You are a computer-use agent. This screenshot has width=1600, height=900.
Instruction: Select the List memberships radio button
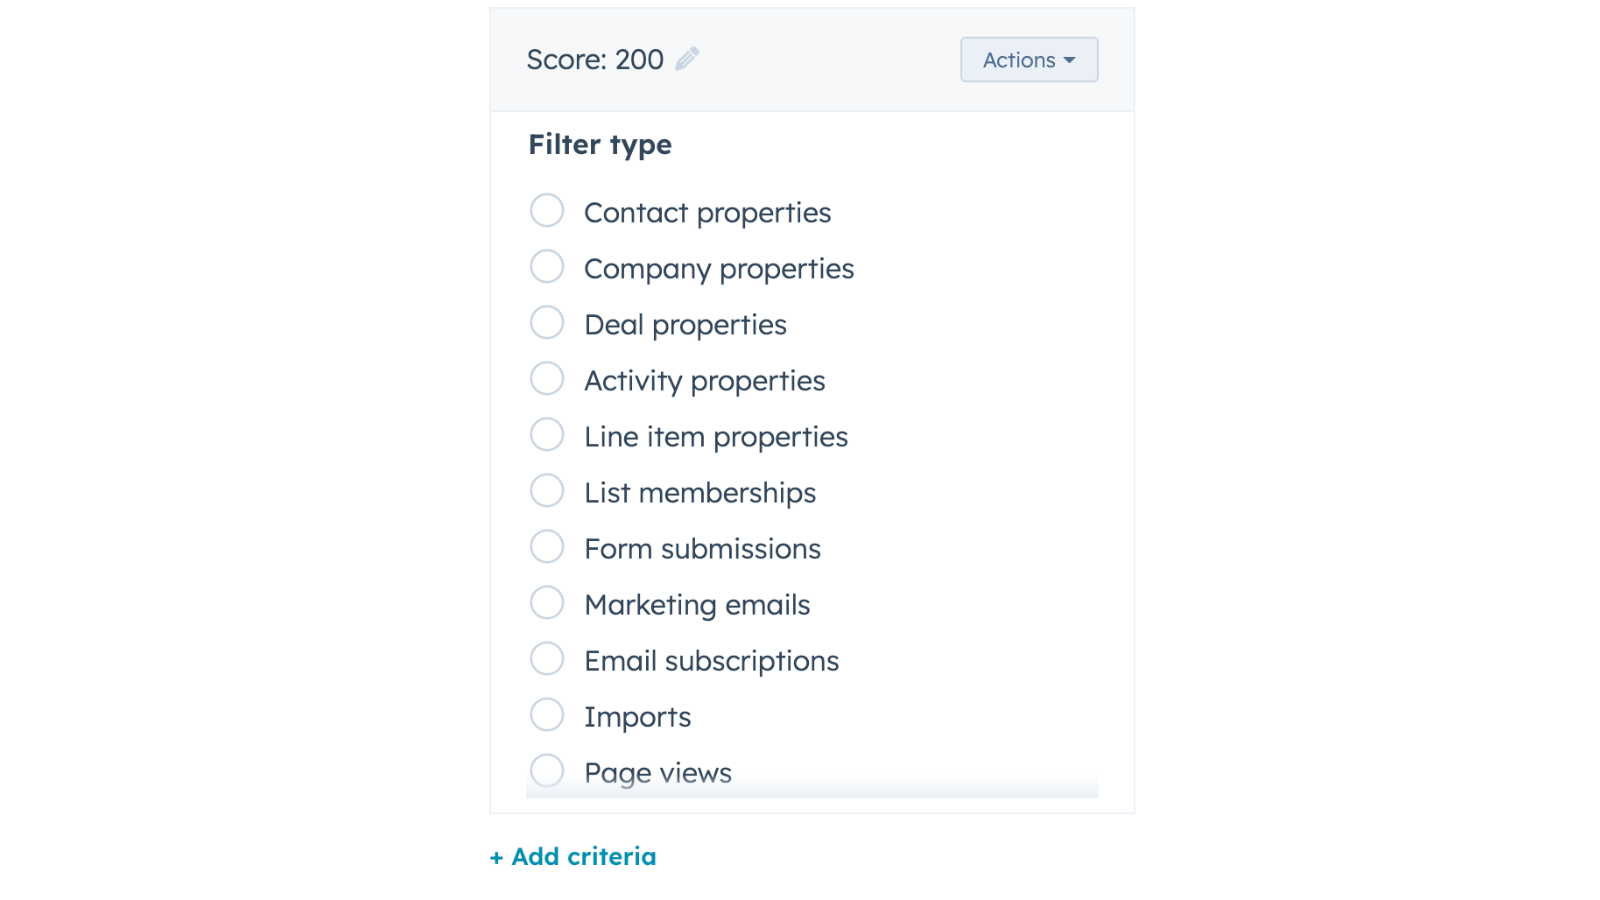coord(547,491)
